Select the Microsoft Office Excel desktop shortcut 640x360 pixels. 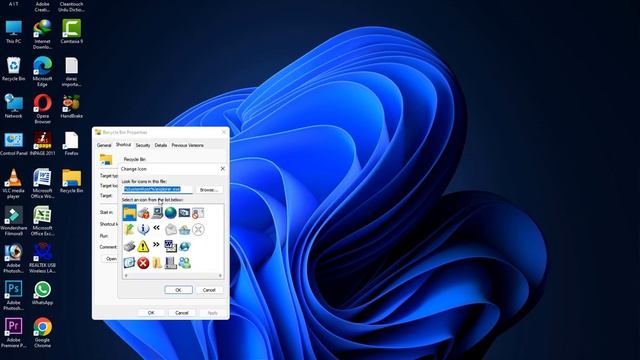[x=42, y=221]
